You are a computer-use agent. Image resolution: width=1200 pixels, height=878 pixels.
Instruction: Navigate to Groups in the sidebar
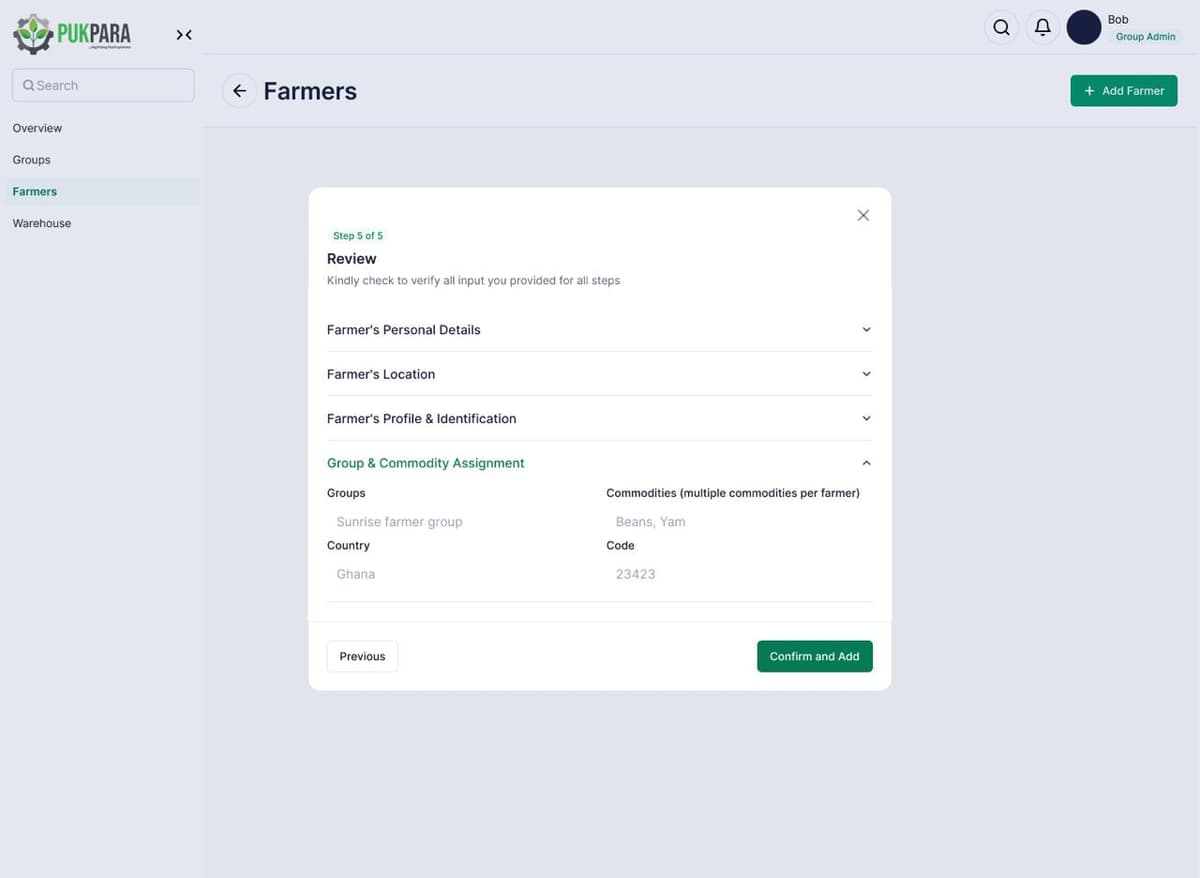pyautogui.click(x=31, y=159)
